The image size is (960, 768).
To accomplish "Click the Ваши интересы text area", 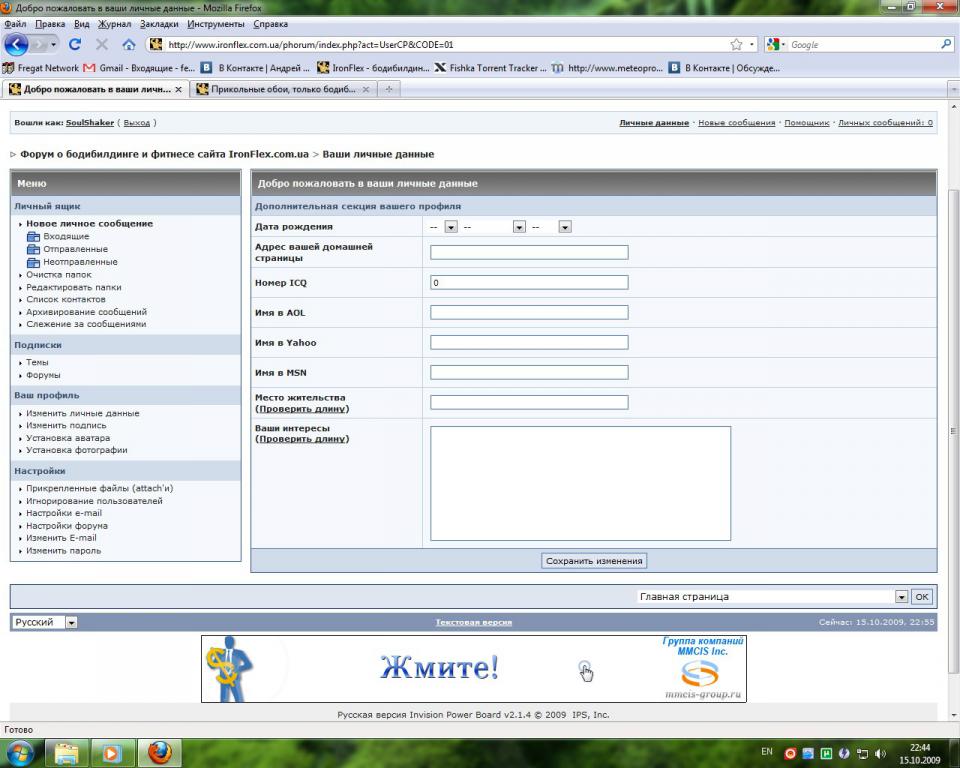I will point(580,483).
